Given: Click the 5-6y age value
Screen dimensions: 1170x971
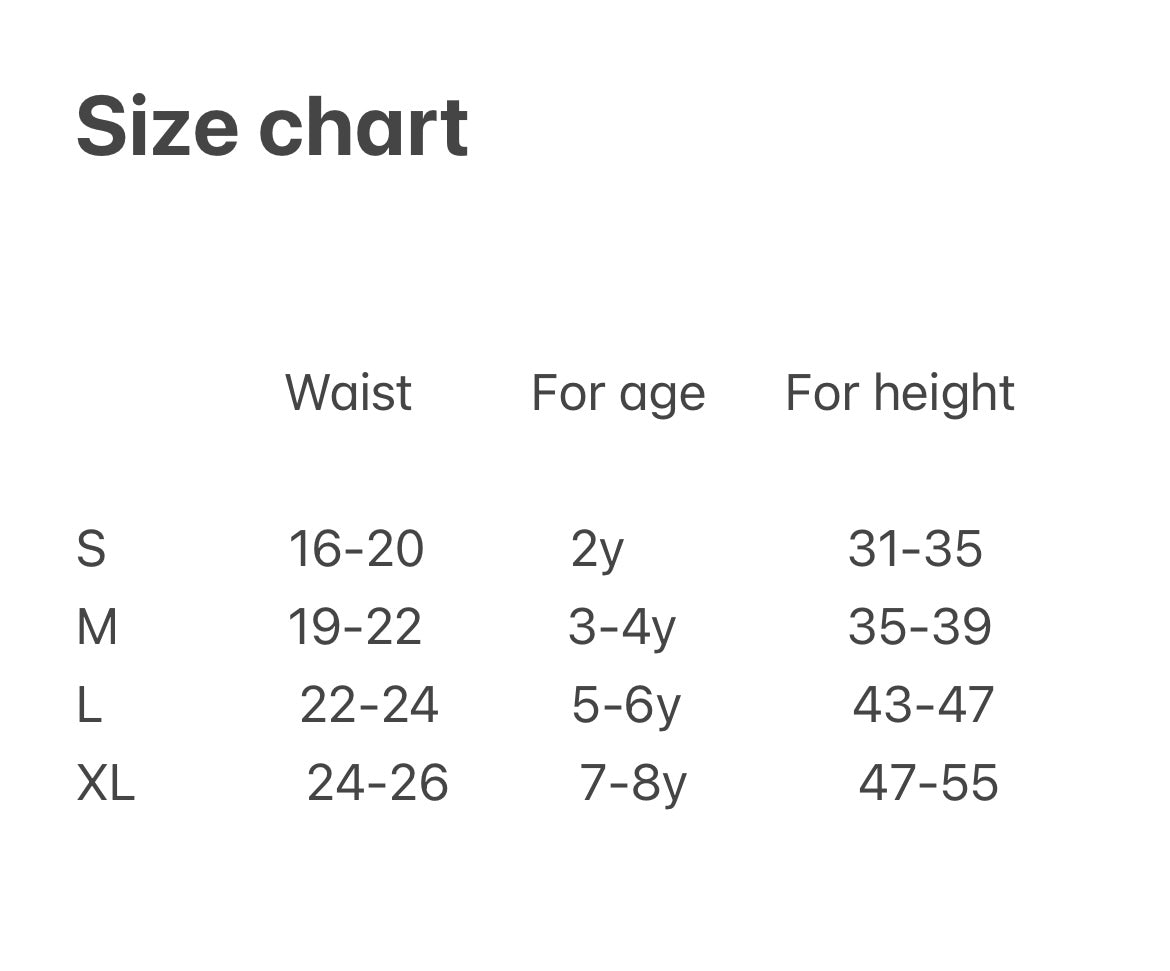Looking at the screenshot, I should (626, 707).
